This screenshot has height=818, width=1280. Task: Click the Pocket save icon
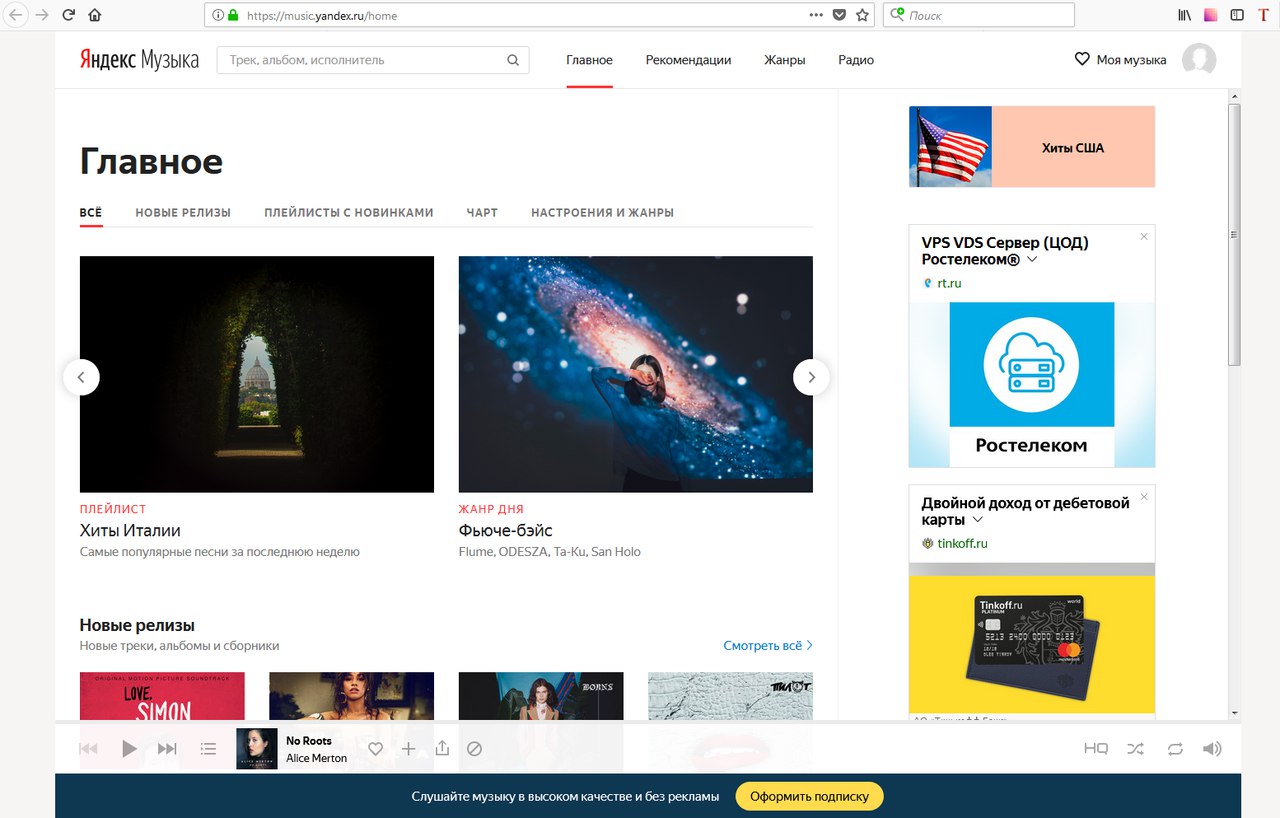pos(840,15)
